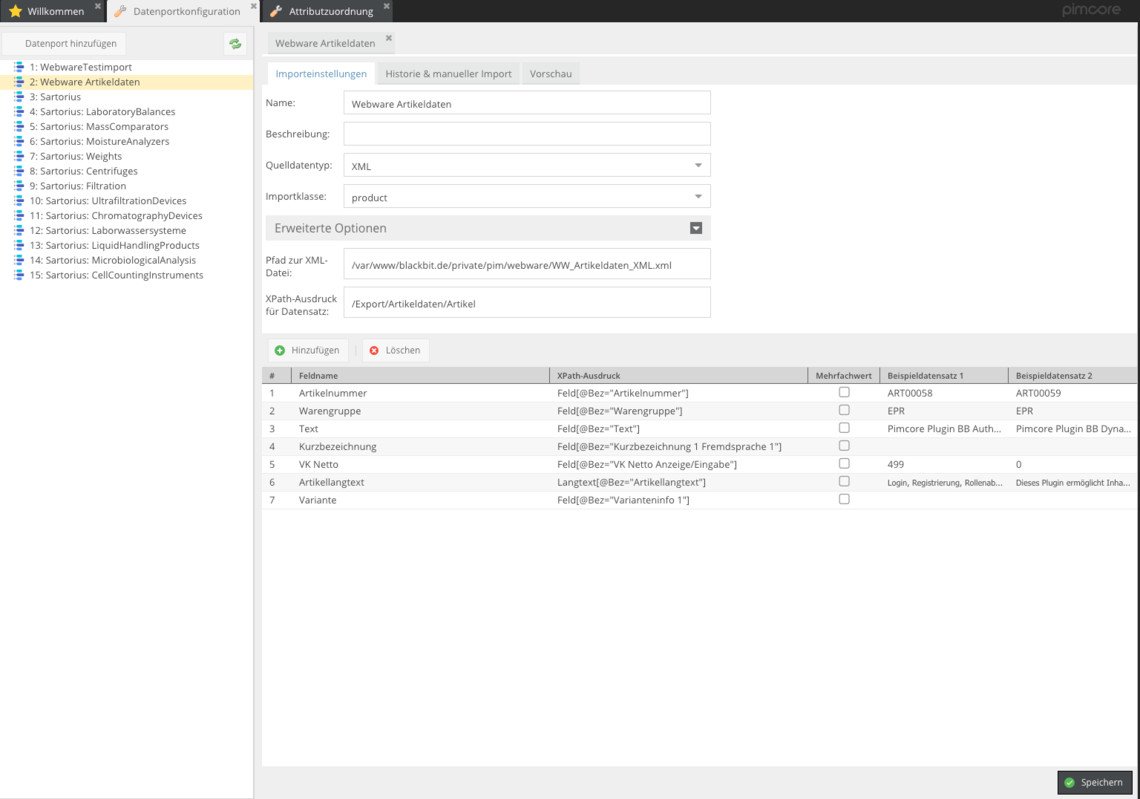The width and height of the screenshot is (1140, 799).
Task: Click the XPath-Ausdruck column header
Action: [678, 376]
